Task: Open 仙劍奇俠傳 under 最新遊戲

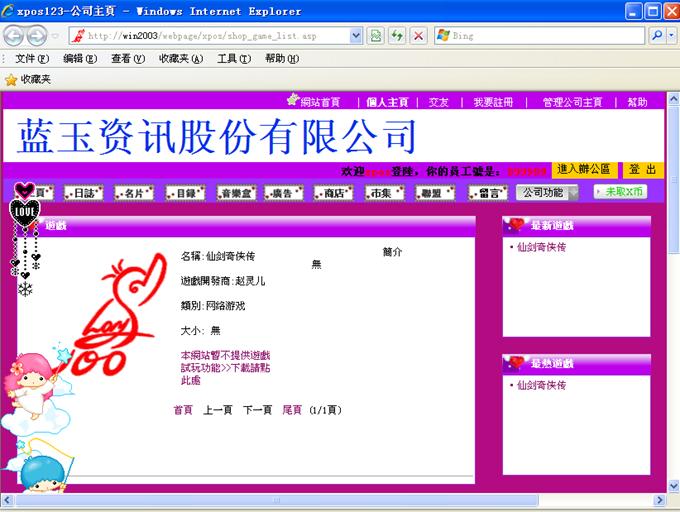Action: coord(541,247)
